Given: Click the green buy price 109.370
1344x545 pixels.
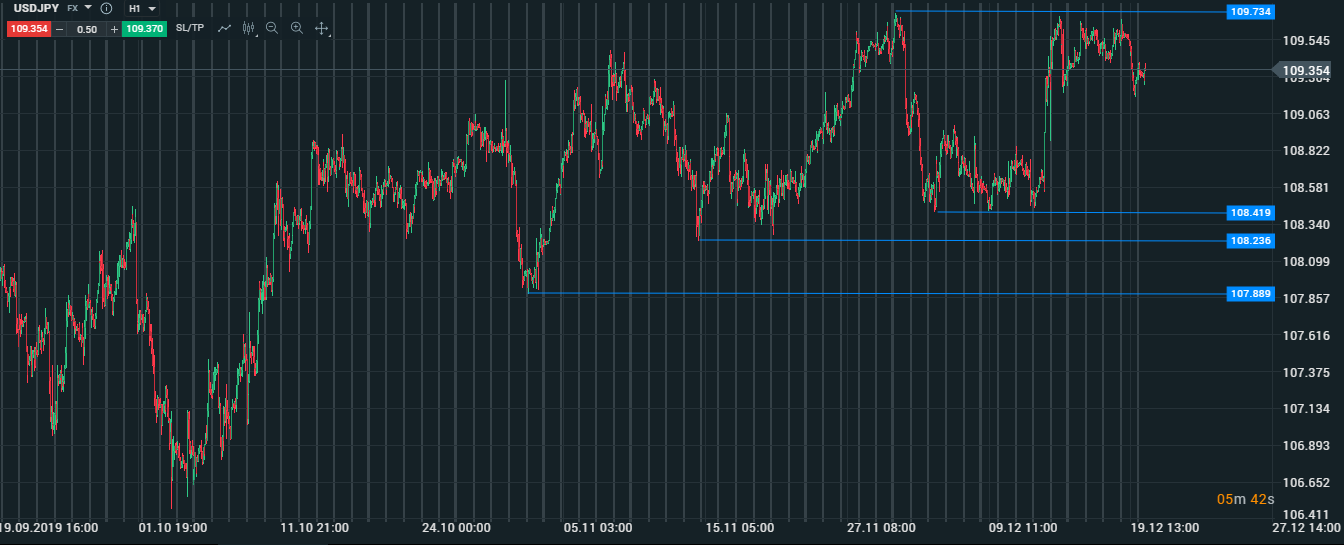Looking at the screenshot, I should [x=144, y=29].
